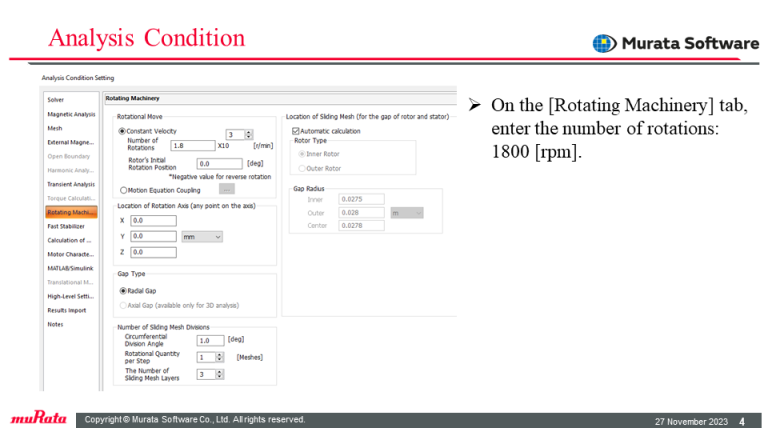Adjust the Number of Sliding Mesh Layers stepper
The height and width of the screenshot is (432, 768).
click(219, 374)
